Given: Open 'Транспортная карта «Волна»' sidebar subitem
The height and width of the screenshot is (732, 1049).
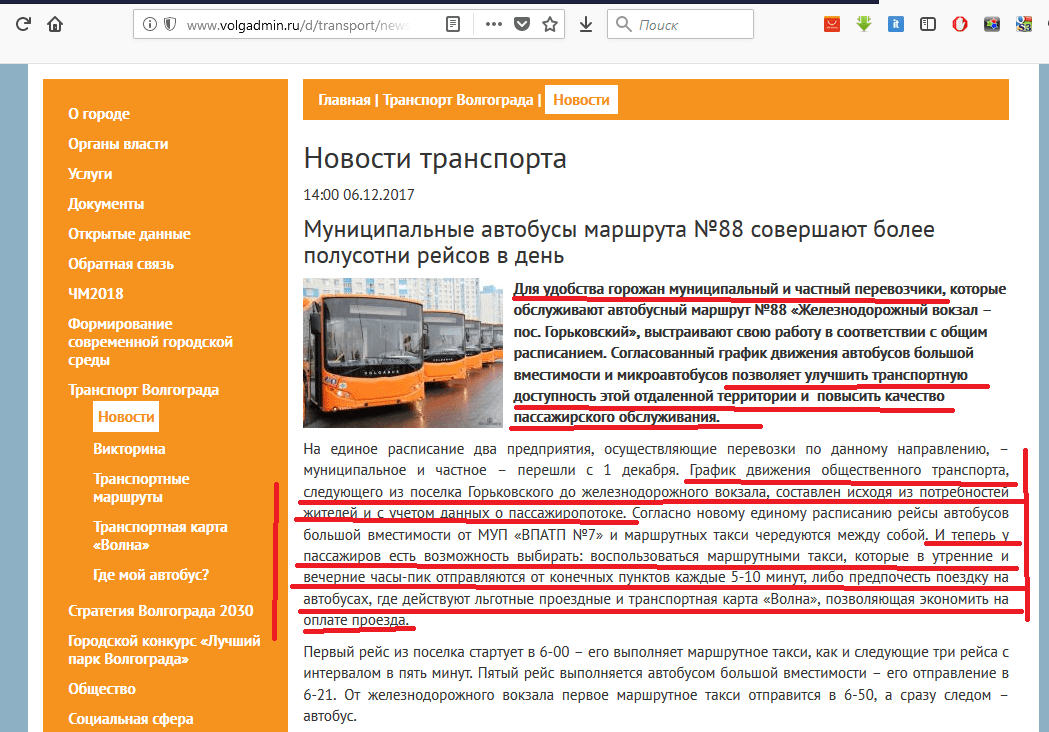Looking at the screenshot, I should tap(161, 536).
